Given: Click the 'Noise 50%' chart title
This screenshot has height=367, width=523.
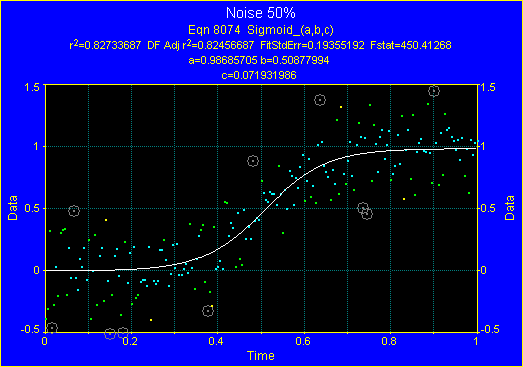Looking at the screenshot, I should pos(260,13).
